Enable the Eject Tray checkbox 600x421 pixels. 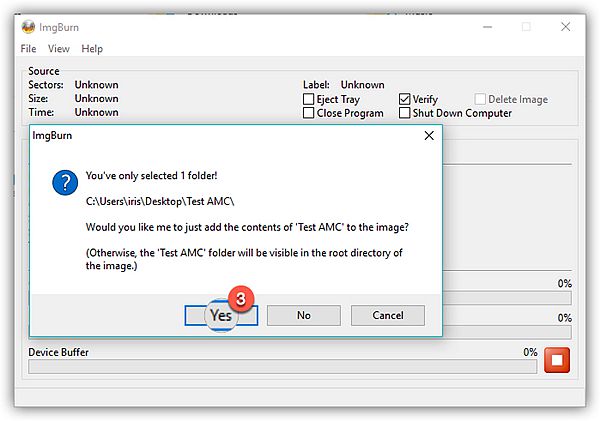[x=309, y=100]
